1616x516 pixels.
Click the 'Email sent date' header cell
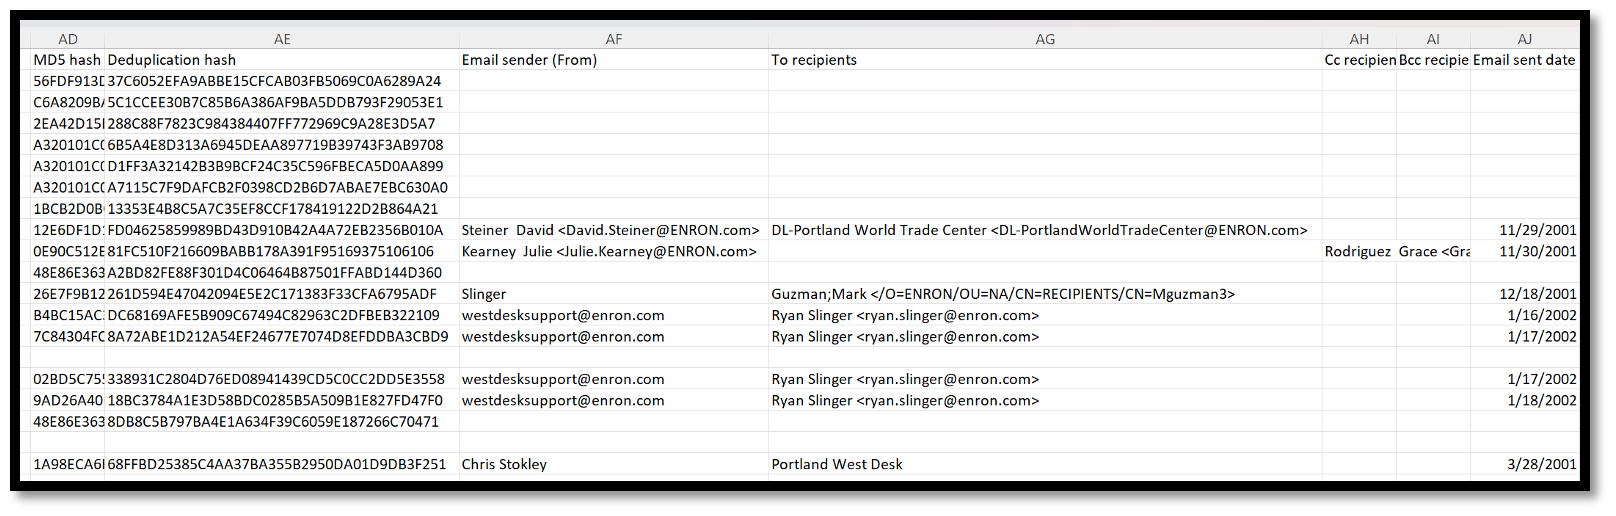pyautogui.click(x=1525, y=60)
